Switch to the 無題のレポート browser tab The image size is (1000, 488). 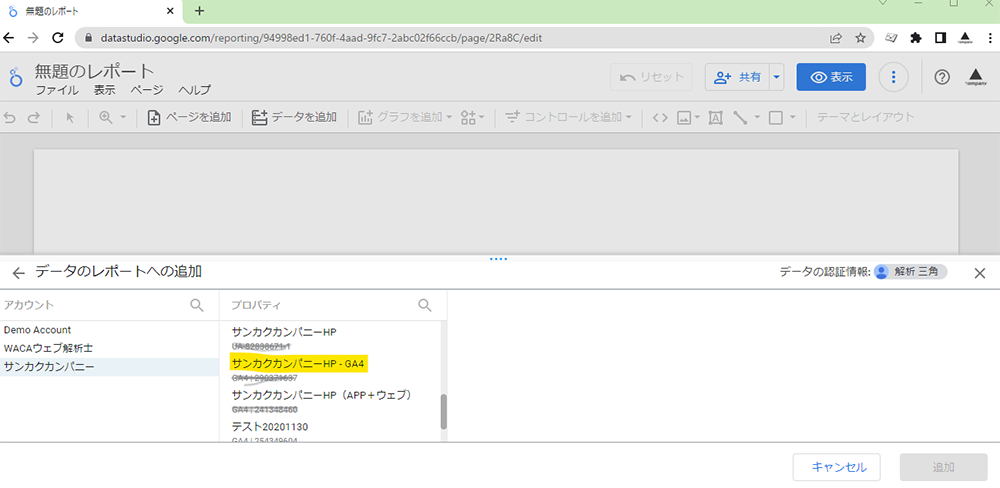coord(91,11)
